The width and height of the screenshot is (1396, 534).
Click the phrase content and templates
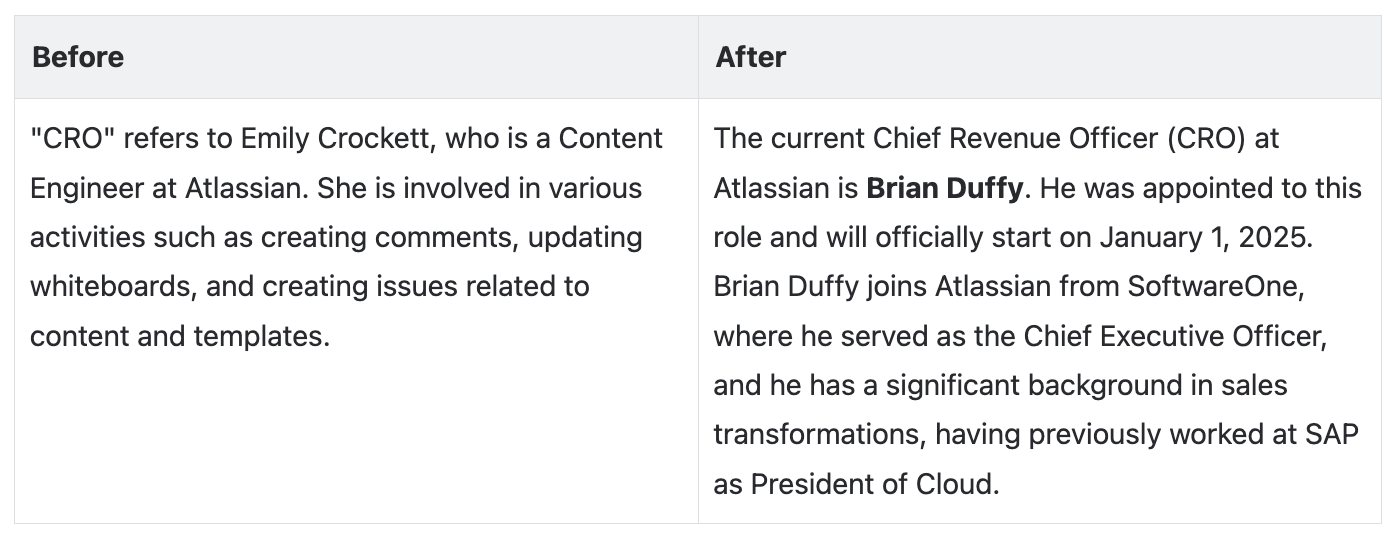click(x=179, y=336)
